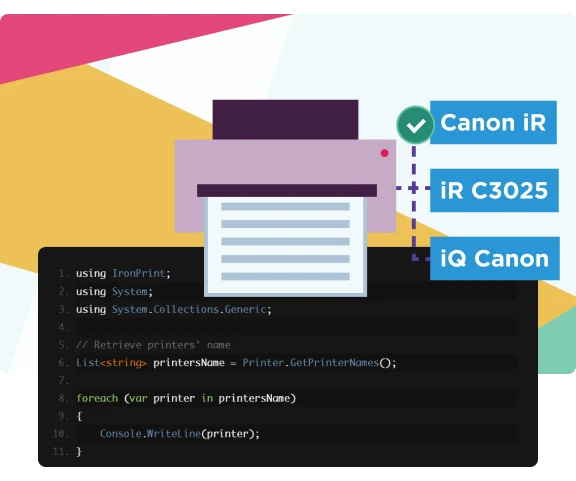
Task: Click the List<string> type declaration
Action: coord(111,363)
